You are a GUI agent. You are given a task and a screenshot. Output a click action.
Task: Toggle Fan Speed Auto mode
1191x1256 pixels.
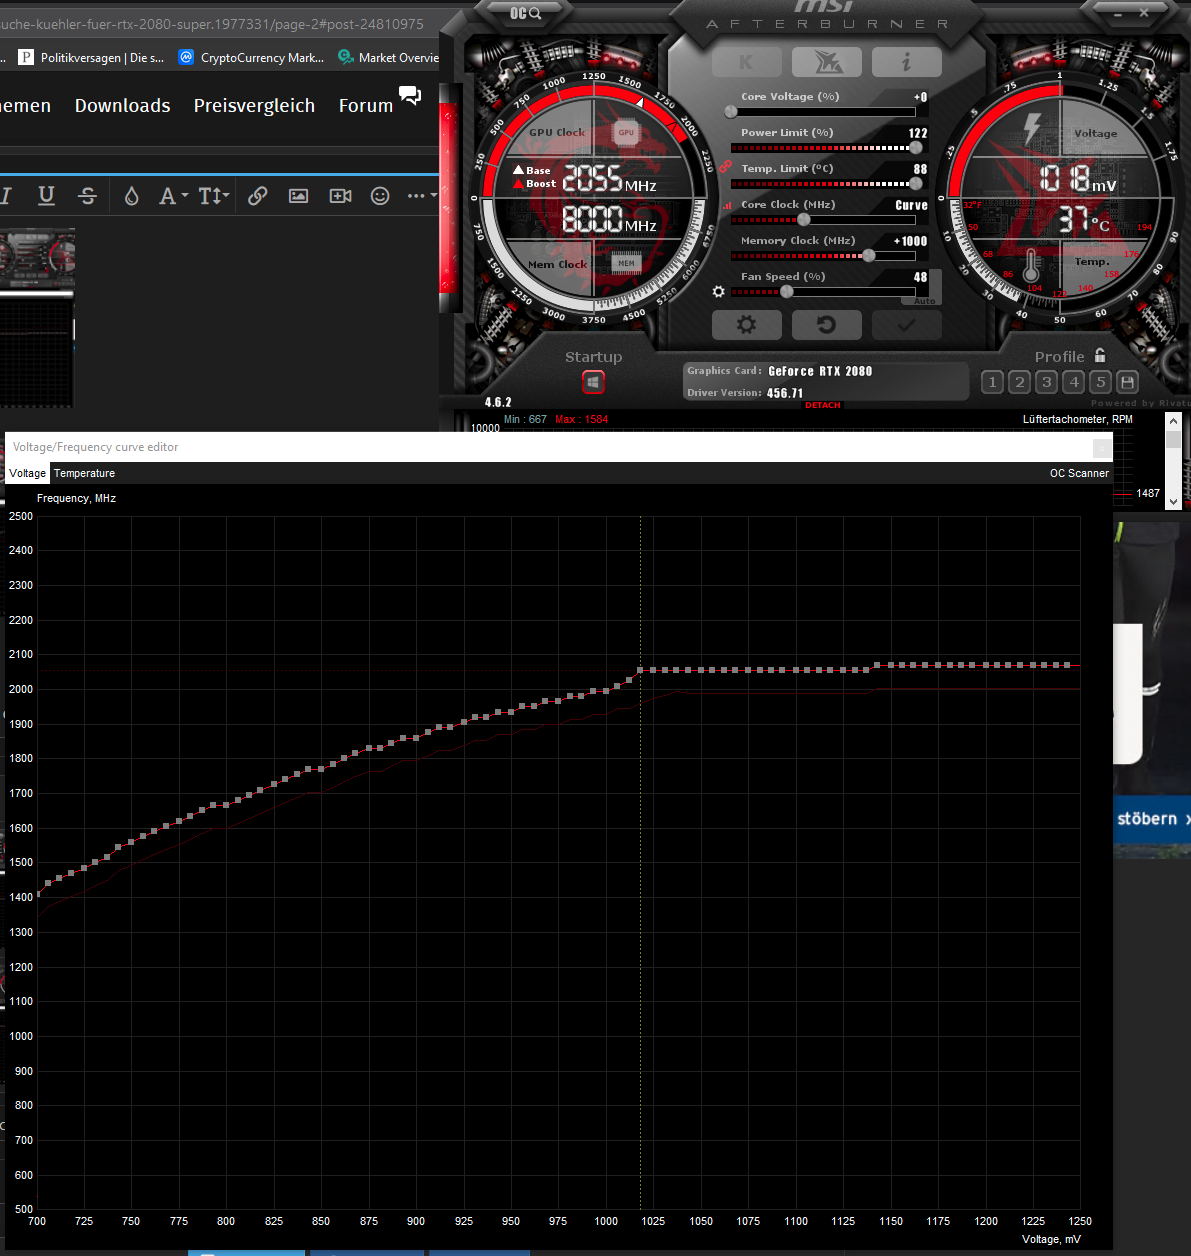pos(924,300)
